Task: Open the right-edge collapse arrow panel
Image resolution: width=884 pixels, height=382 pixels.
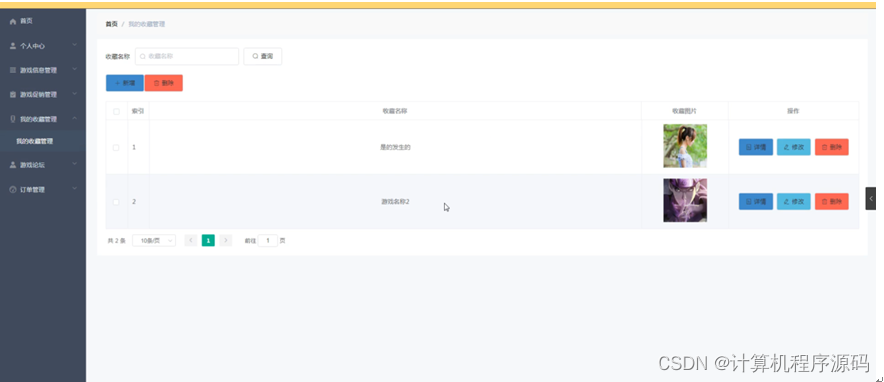Action: pos(870,198)
